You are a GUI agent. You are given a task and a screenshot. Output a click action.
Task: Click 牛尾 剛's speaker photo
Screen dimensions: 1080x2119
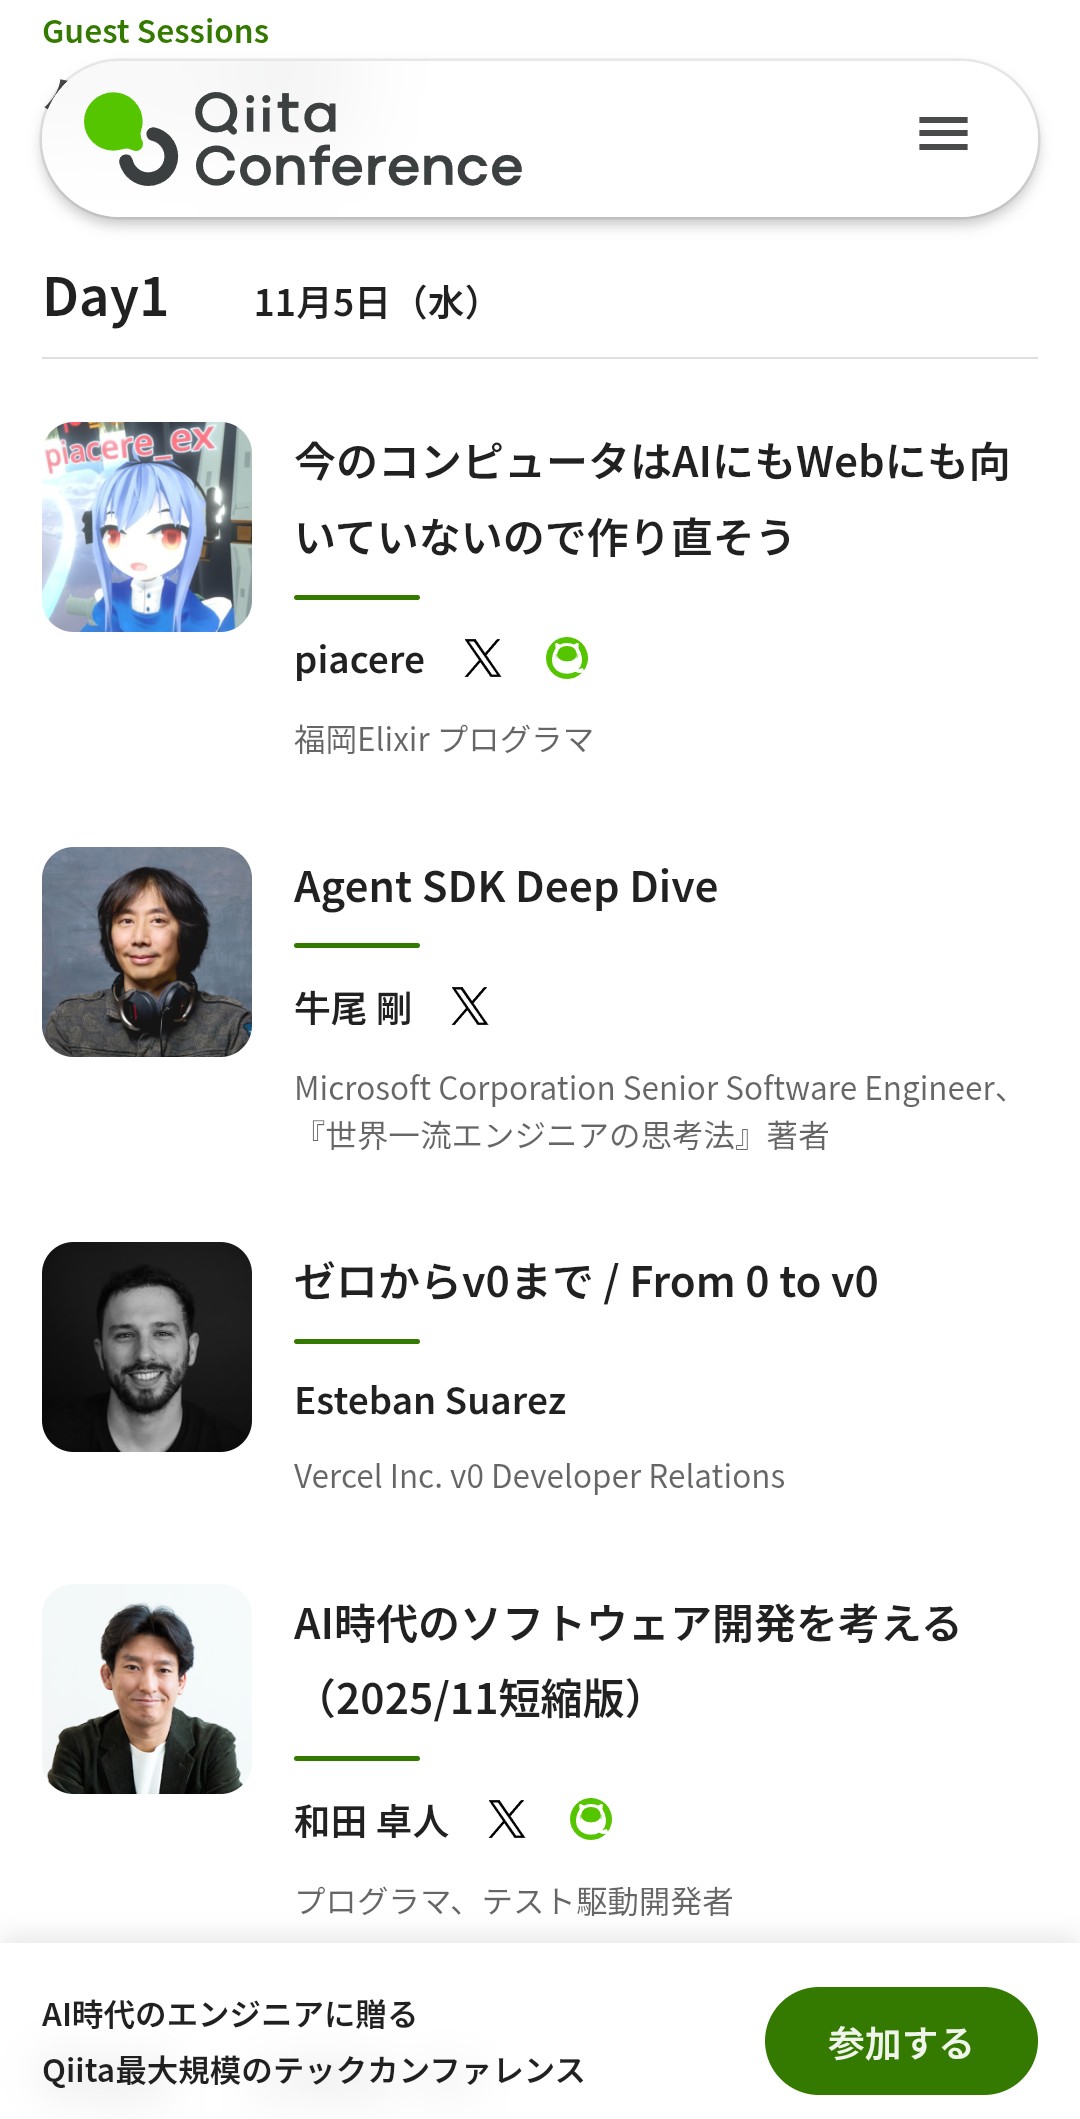point(147,952)
